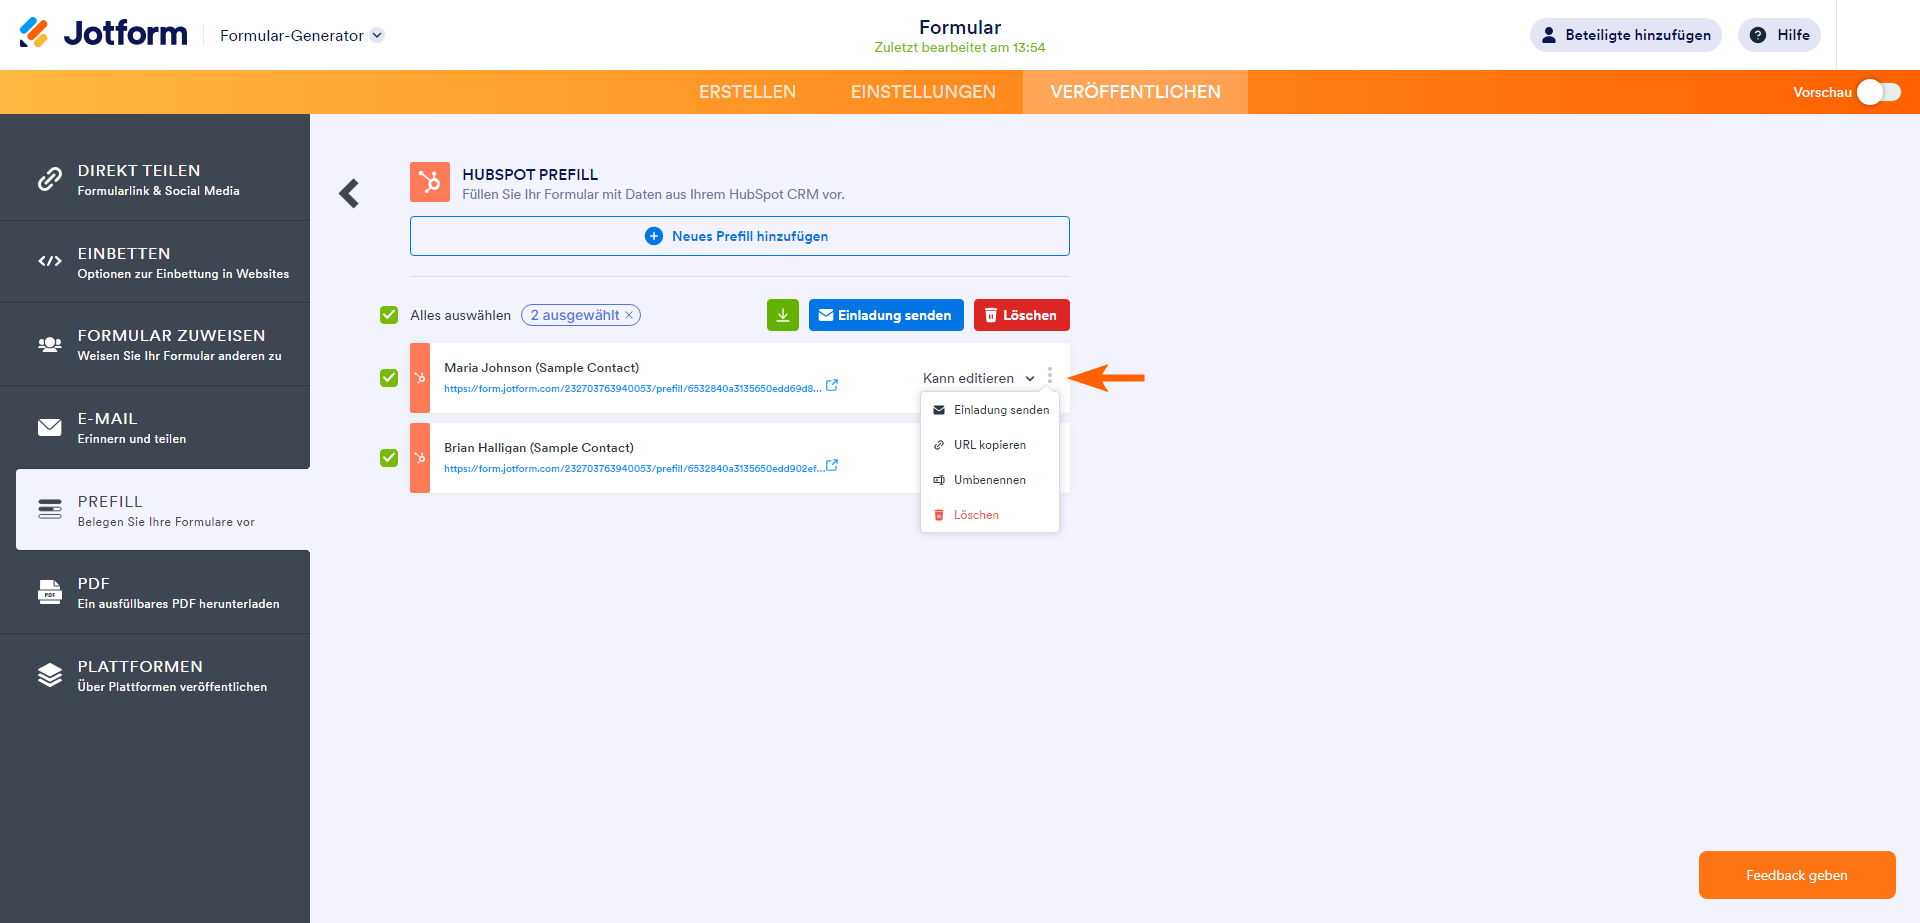Click the Prefill form fields icon
This screenshot has height=923, width=1920.
coord(50,510)
